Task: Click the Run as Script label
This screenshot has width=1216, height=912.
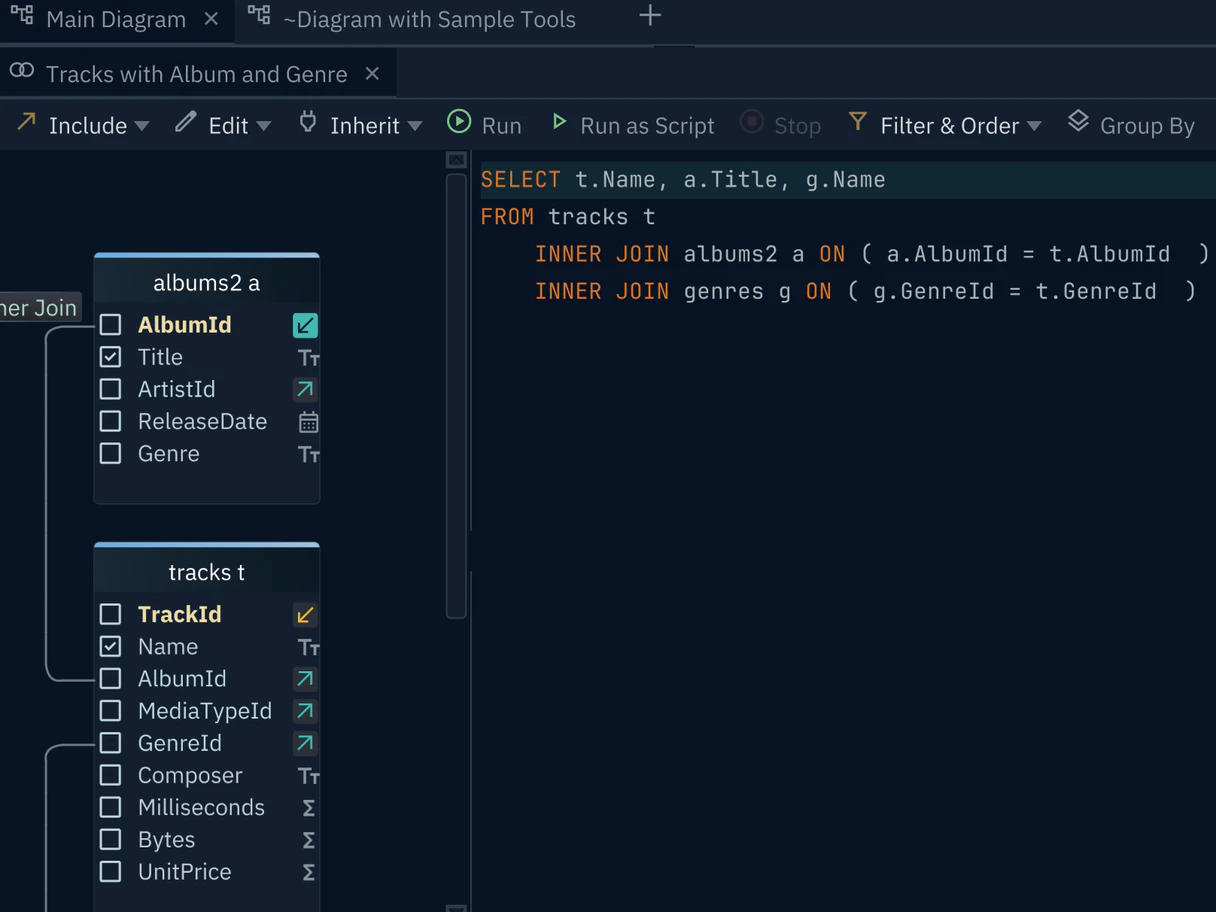Action: click(x=647, y=126)
